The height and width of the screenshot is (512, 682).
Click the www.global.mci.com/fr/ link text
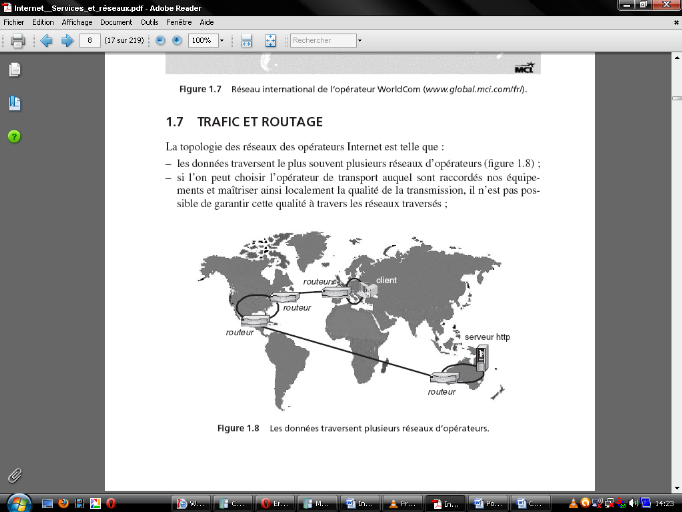(x=475, y=89)
